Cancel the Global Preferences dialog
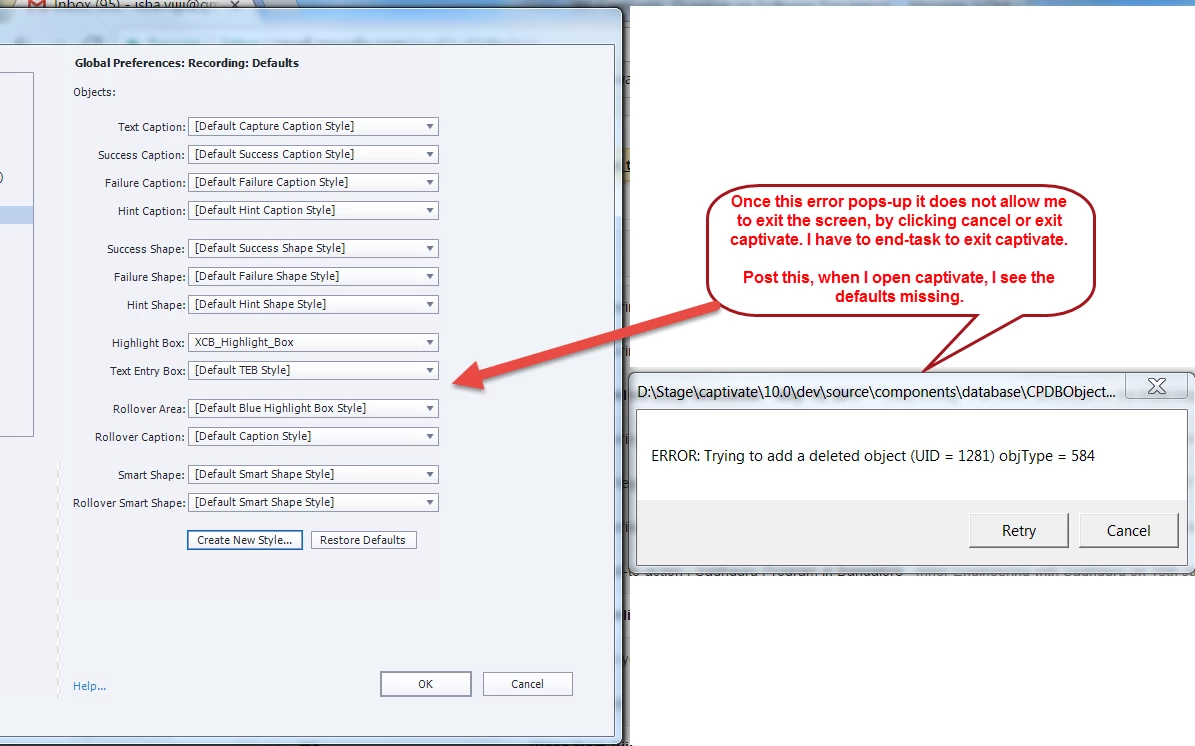Image resolution: width=1195 pixels, height=746 pixels. click(527, 684)
